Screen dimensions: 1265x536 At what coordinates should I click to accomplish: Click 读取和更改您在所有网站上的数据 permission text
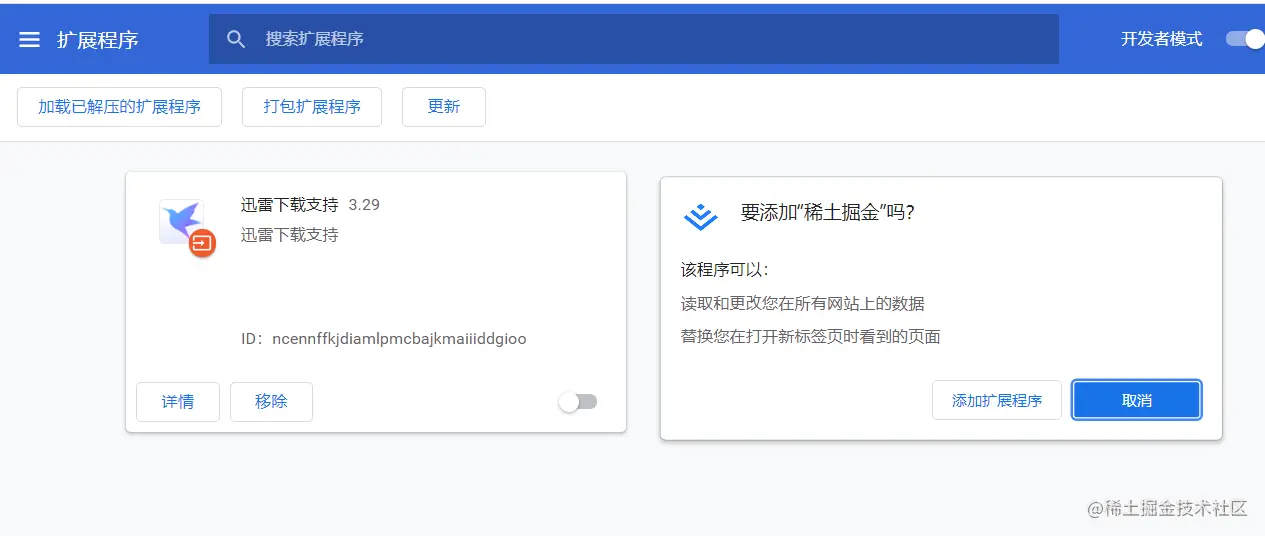click(x=803, y=304)
